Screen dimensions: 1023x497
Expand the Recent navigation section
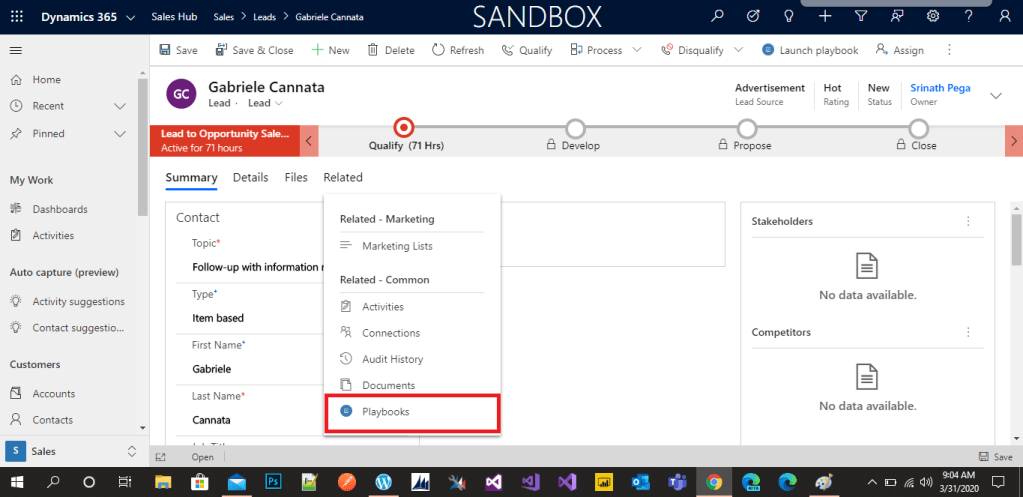pyautogui.click(x=120, y=106)
